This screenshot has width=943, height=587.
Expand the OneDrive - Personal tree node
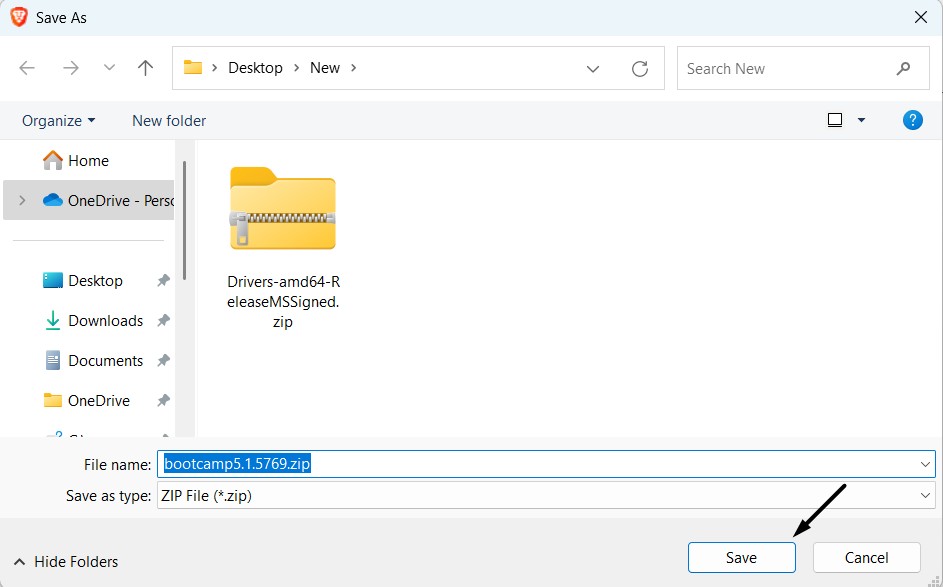pyautogui.click(x=22, y=200)
